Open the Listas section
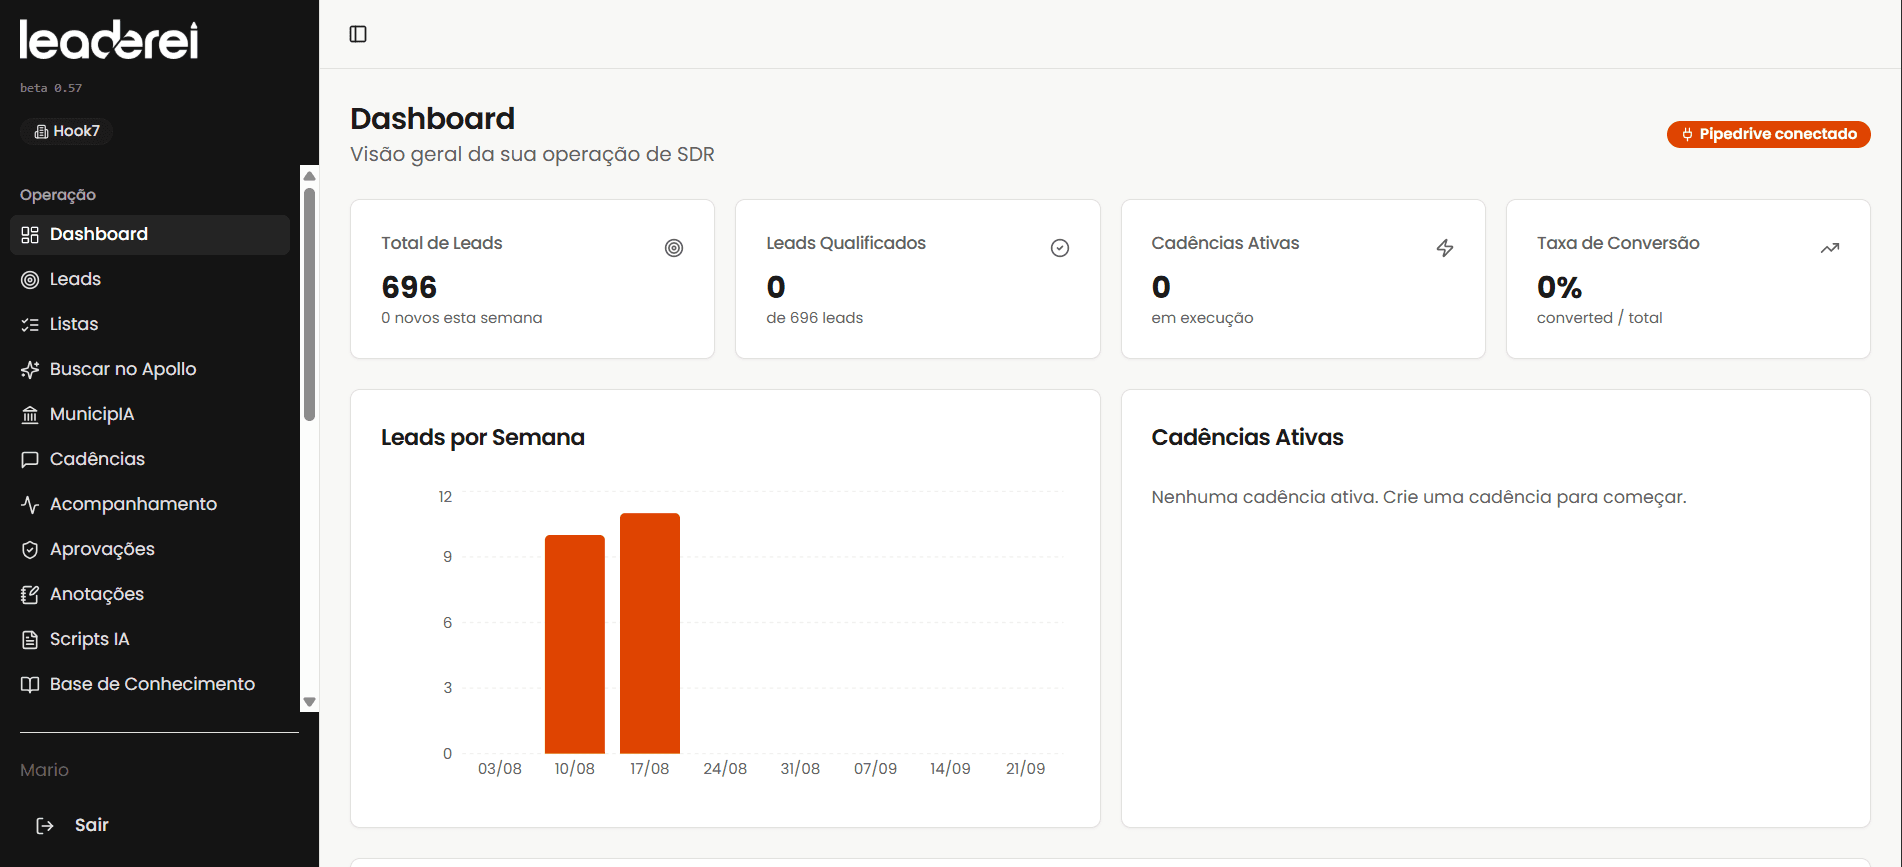 [x=150, y=324]
